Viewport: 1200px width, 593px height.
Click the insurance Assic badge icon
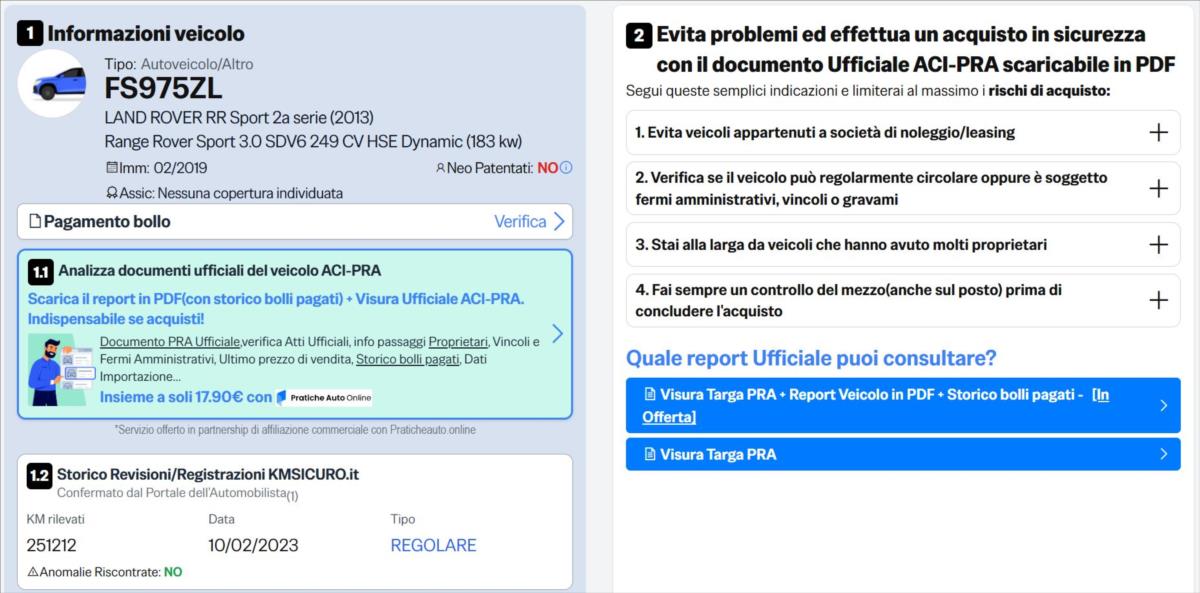(x=111, y=193)
